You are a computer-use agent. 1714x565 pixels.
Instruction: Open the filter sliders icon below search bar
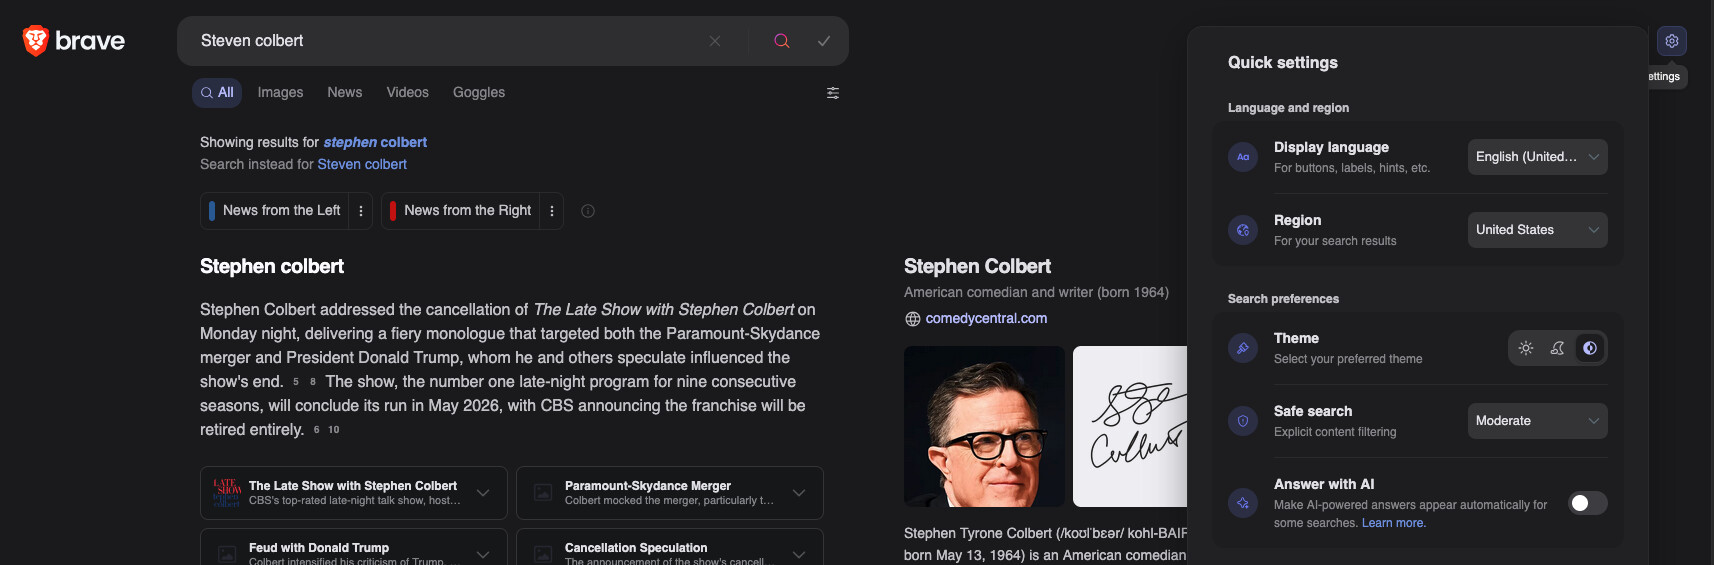(833, 93)
